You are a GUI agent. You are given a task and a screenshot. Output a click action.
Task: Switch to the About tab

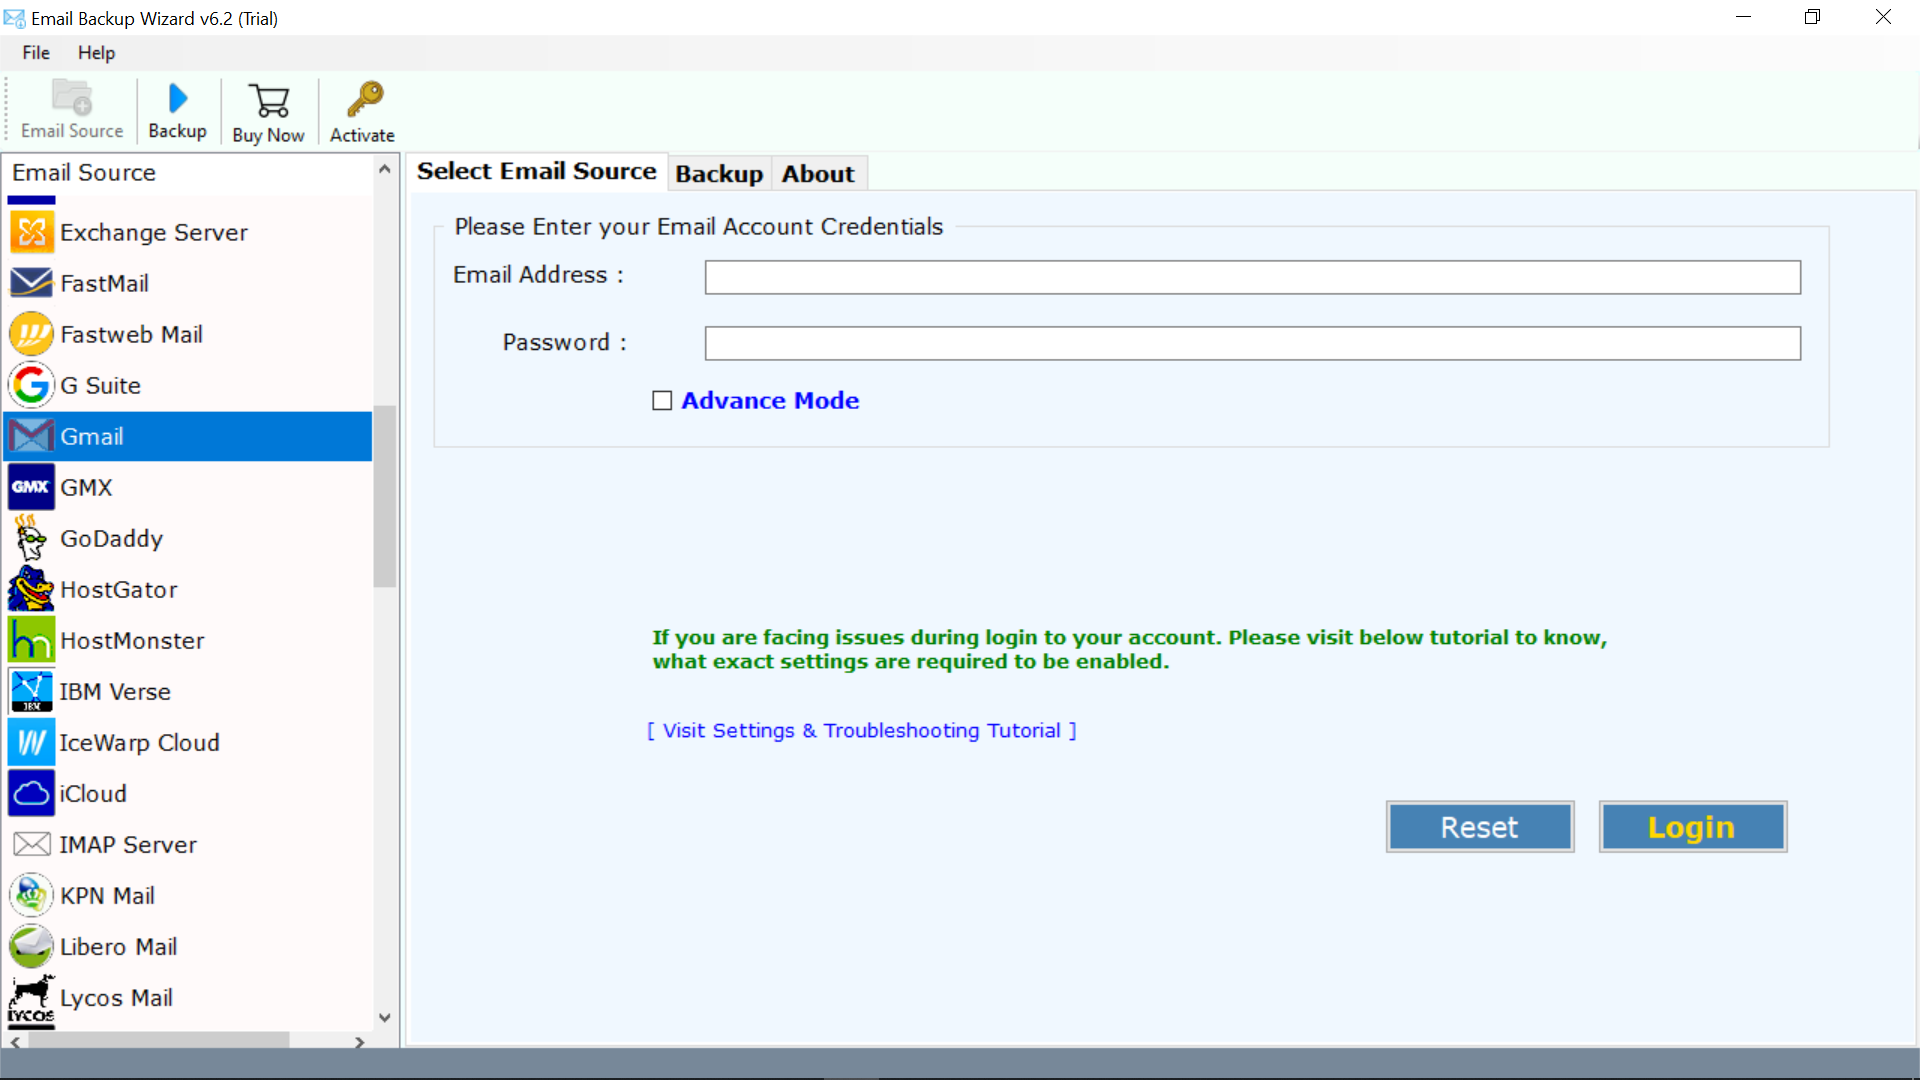(818, 174)
